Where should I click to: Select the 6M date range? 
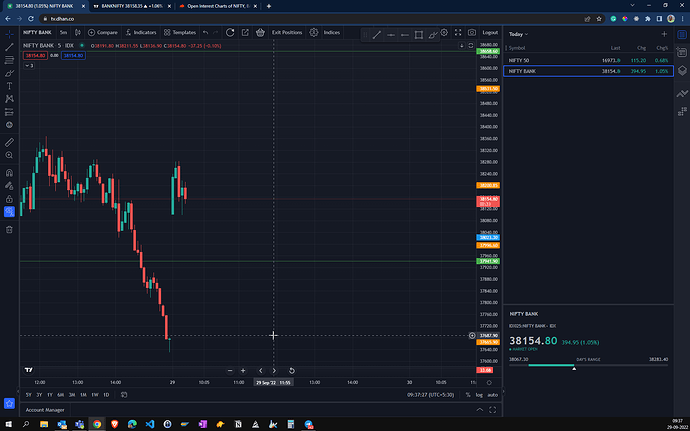click(61, 395)
